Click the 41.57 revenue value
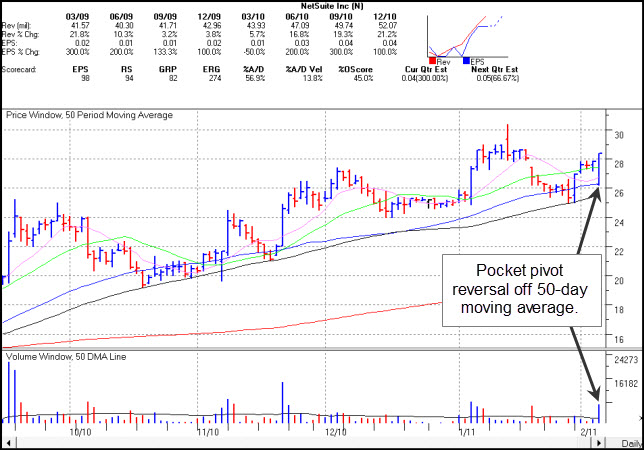 (80, 25)
